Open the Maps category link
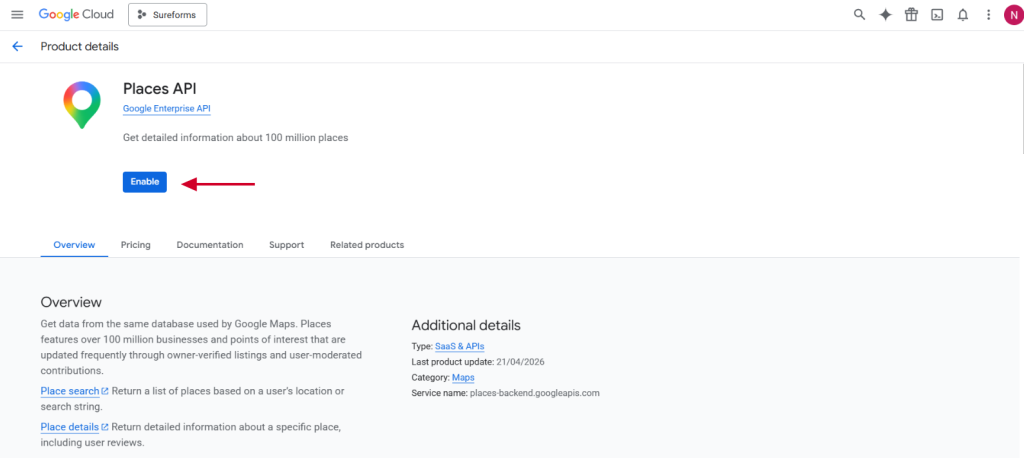The width and height of the screenshot is (1024, 458). (463, 378)
